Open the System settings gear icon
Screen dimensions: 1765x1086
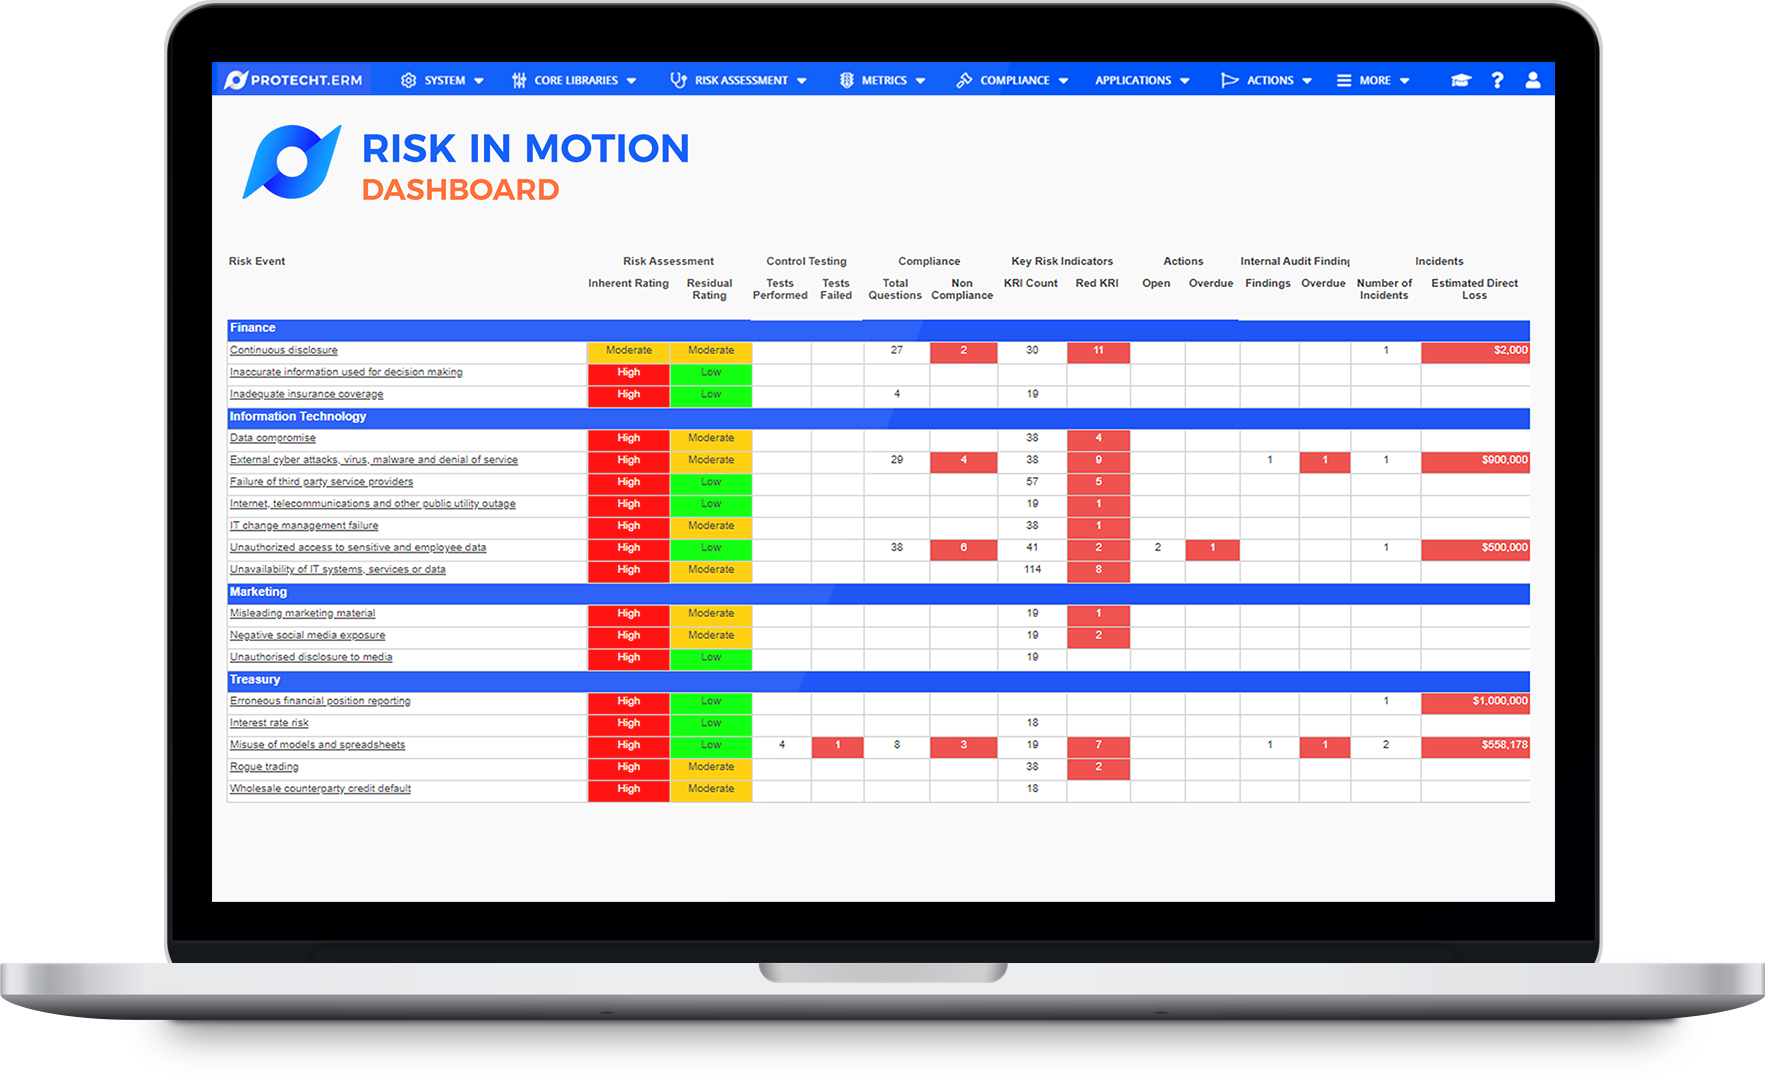pos(407,80)
